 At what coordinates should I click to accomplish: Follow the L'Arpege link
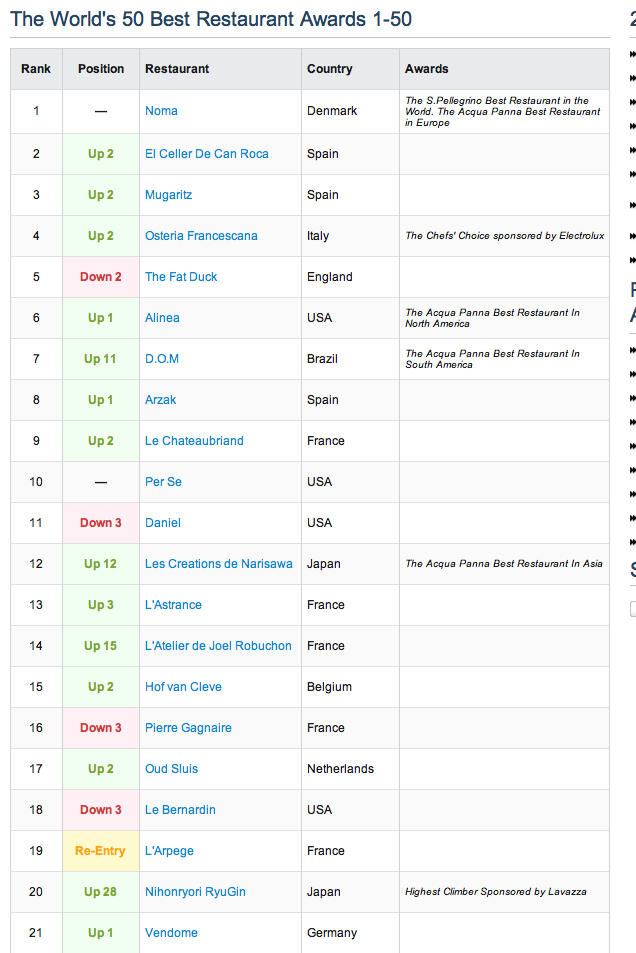pyautogui.click(x=169, y=851)
